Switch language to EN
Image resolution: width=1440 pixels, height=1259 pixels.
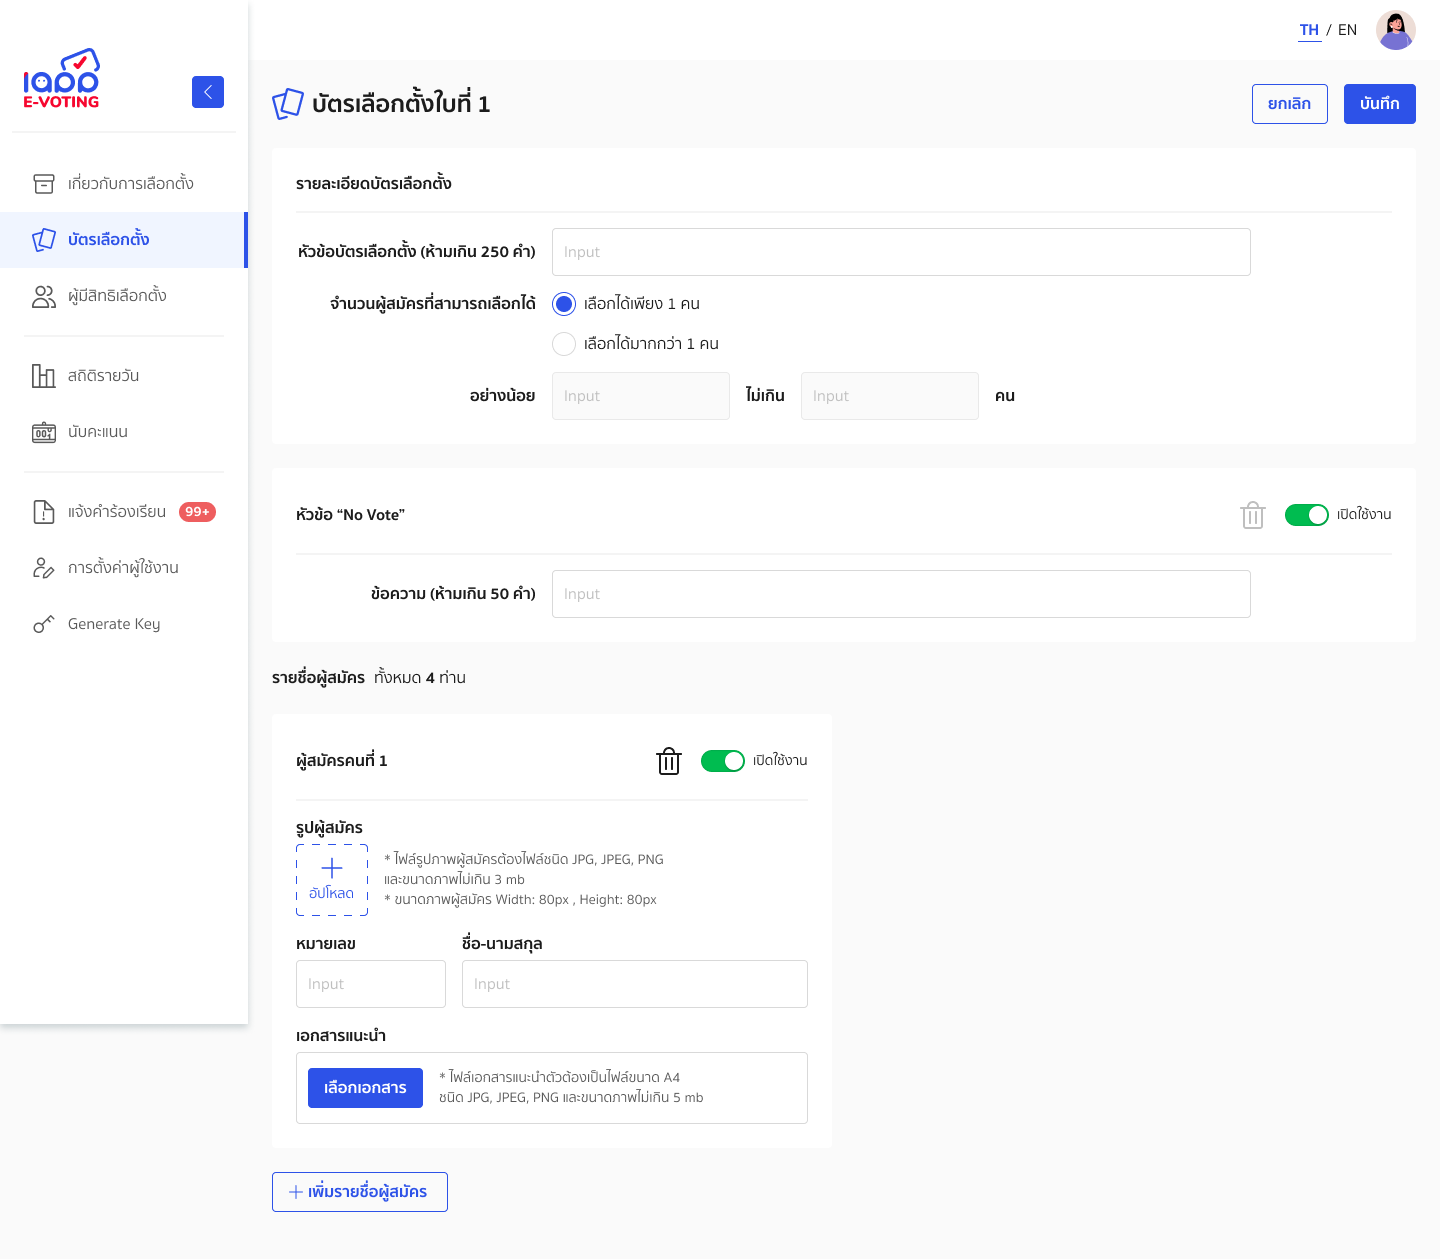1347,30
